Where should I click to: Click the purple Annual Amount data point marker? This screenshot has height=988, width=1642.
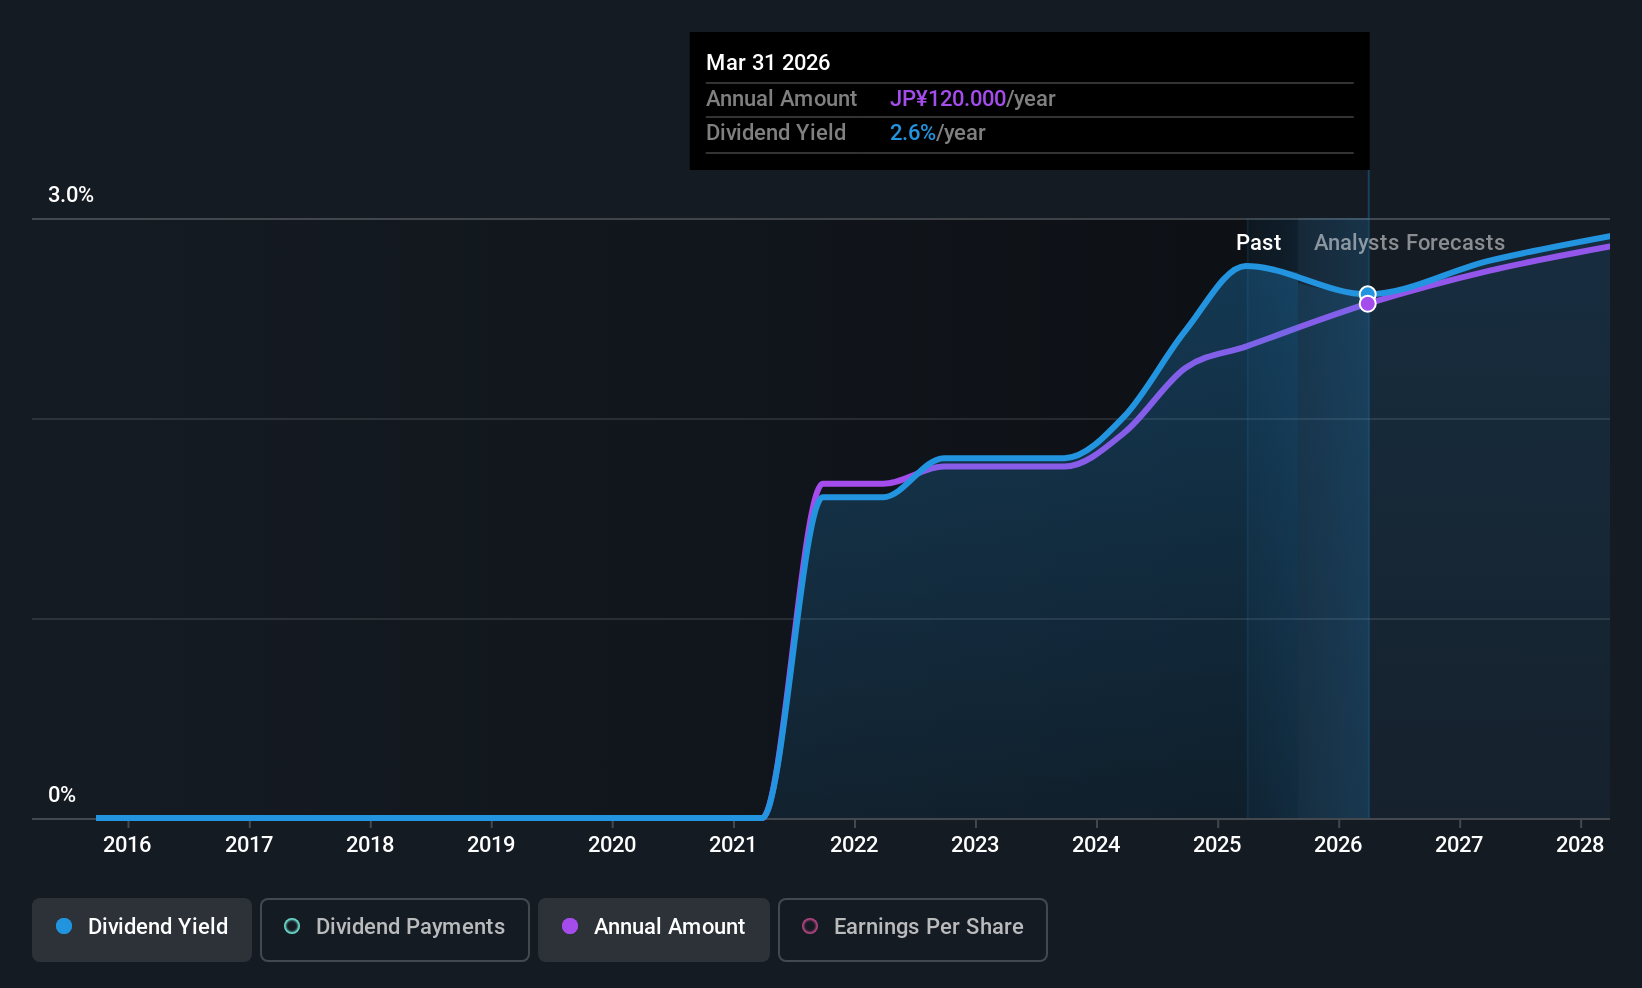tap(1367, 304)
